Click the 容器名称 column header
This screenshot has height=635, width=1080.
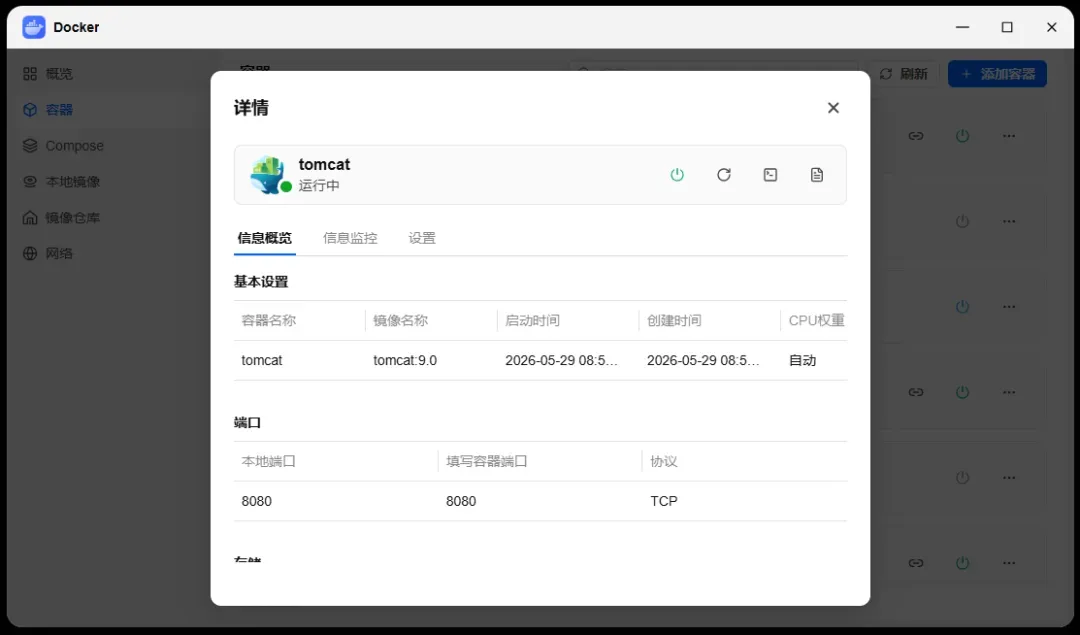click(269, 320)
